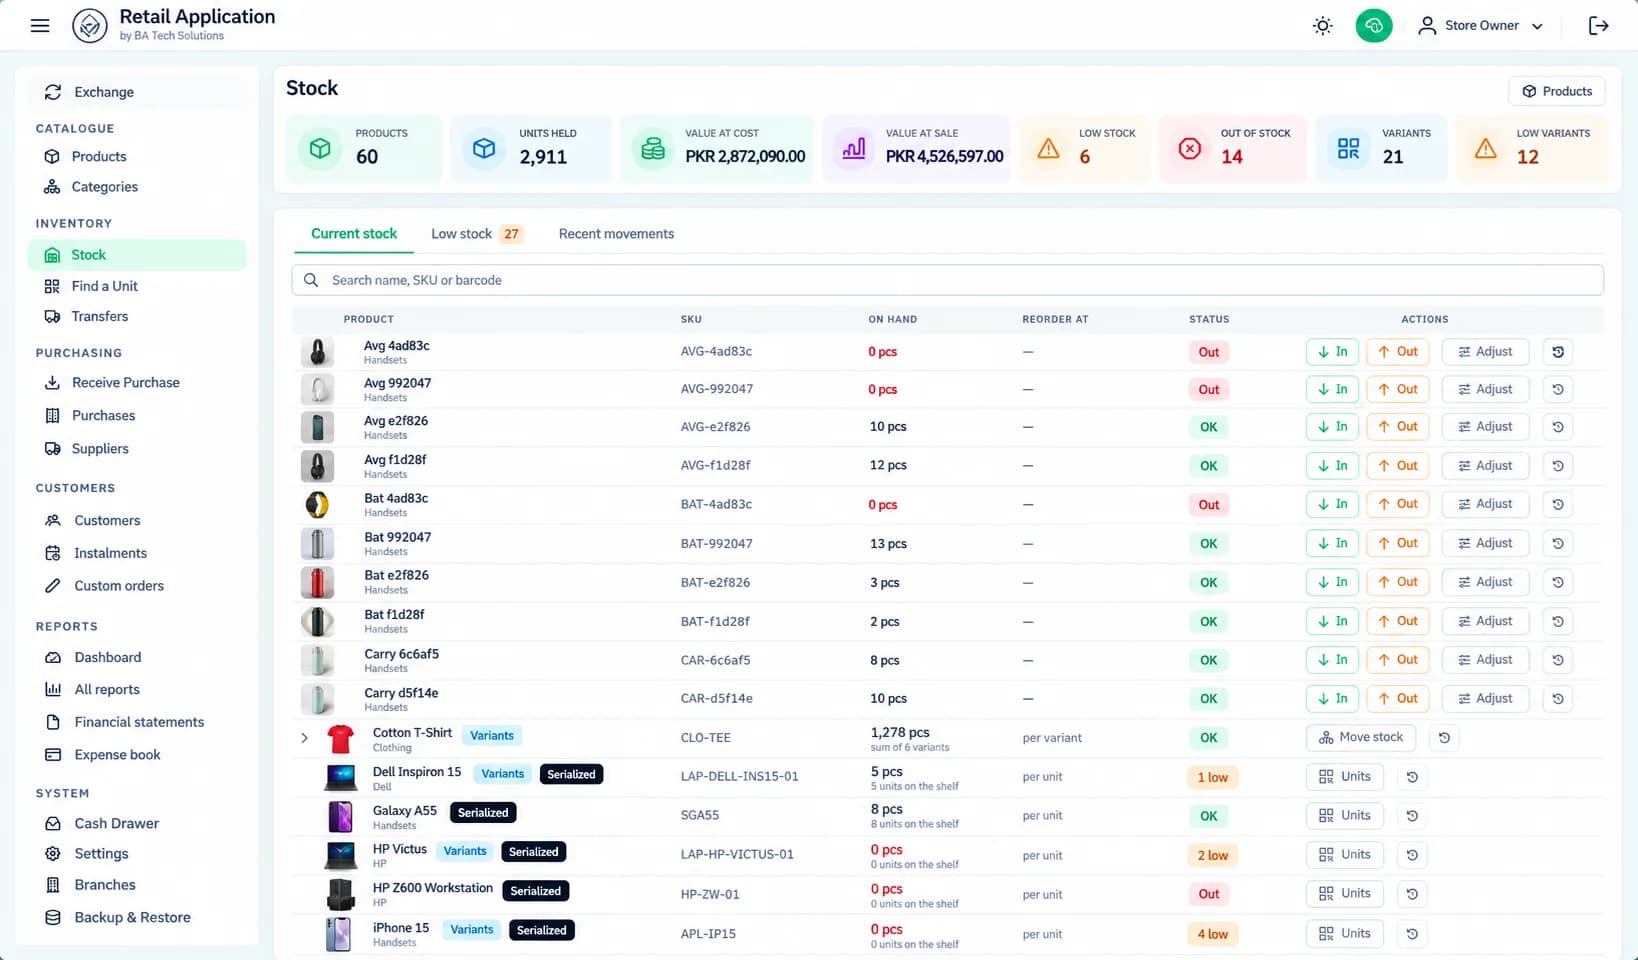
Task: Click the Variants badge on HP Victus
Action: click(465, 851)
